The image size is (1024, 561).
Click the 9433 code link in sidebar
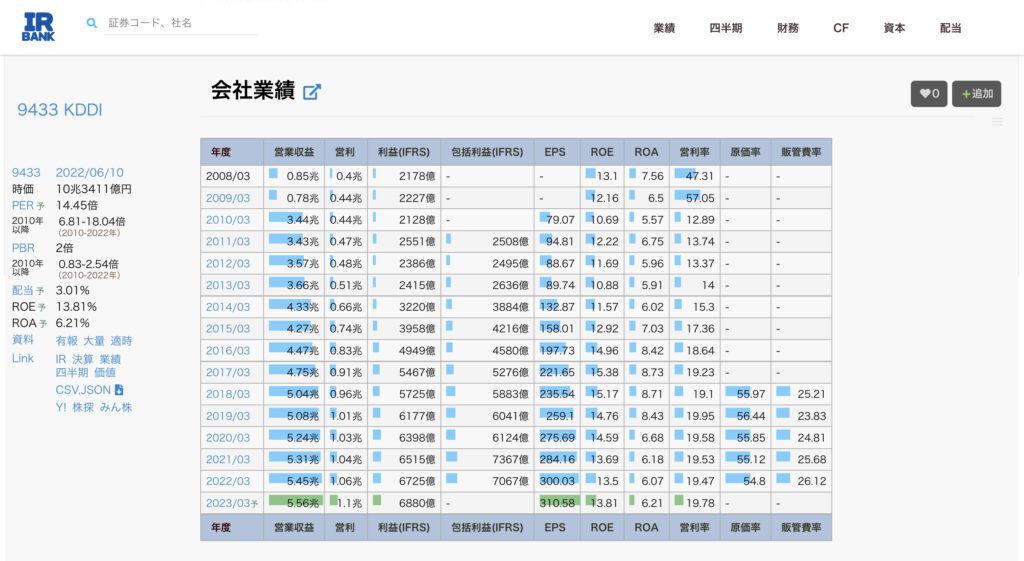point(26,172)
